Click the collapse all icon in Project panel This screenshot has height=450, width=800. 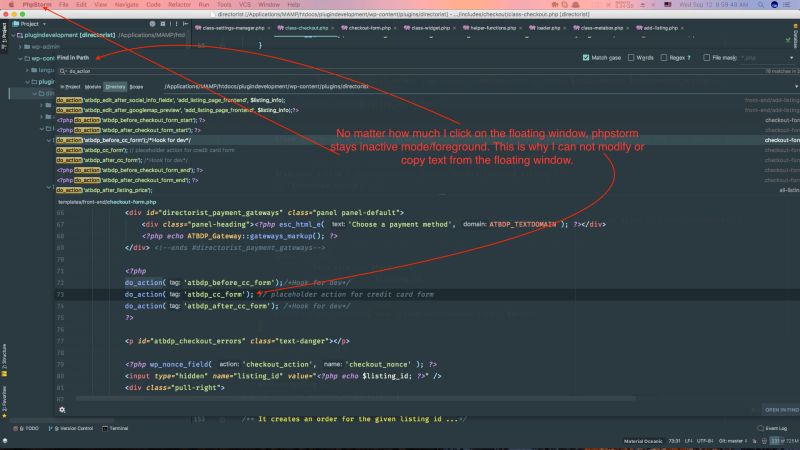(163, 24)
